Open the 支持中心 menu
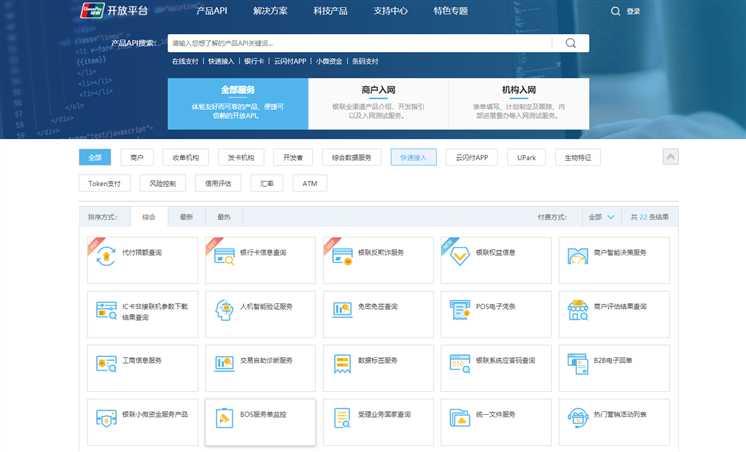 tap(390, 11)
